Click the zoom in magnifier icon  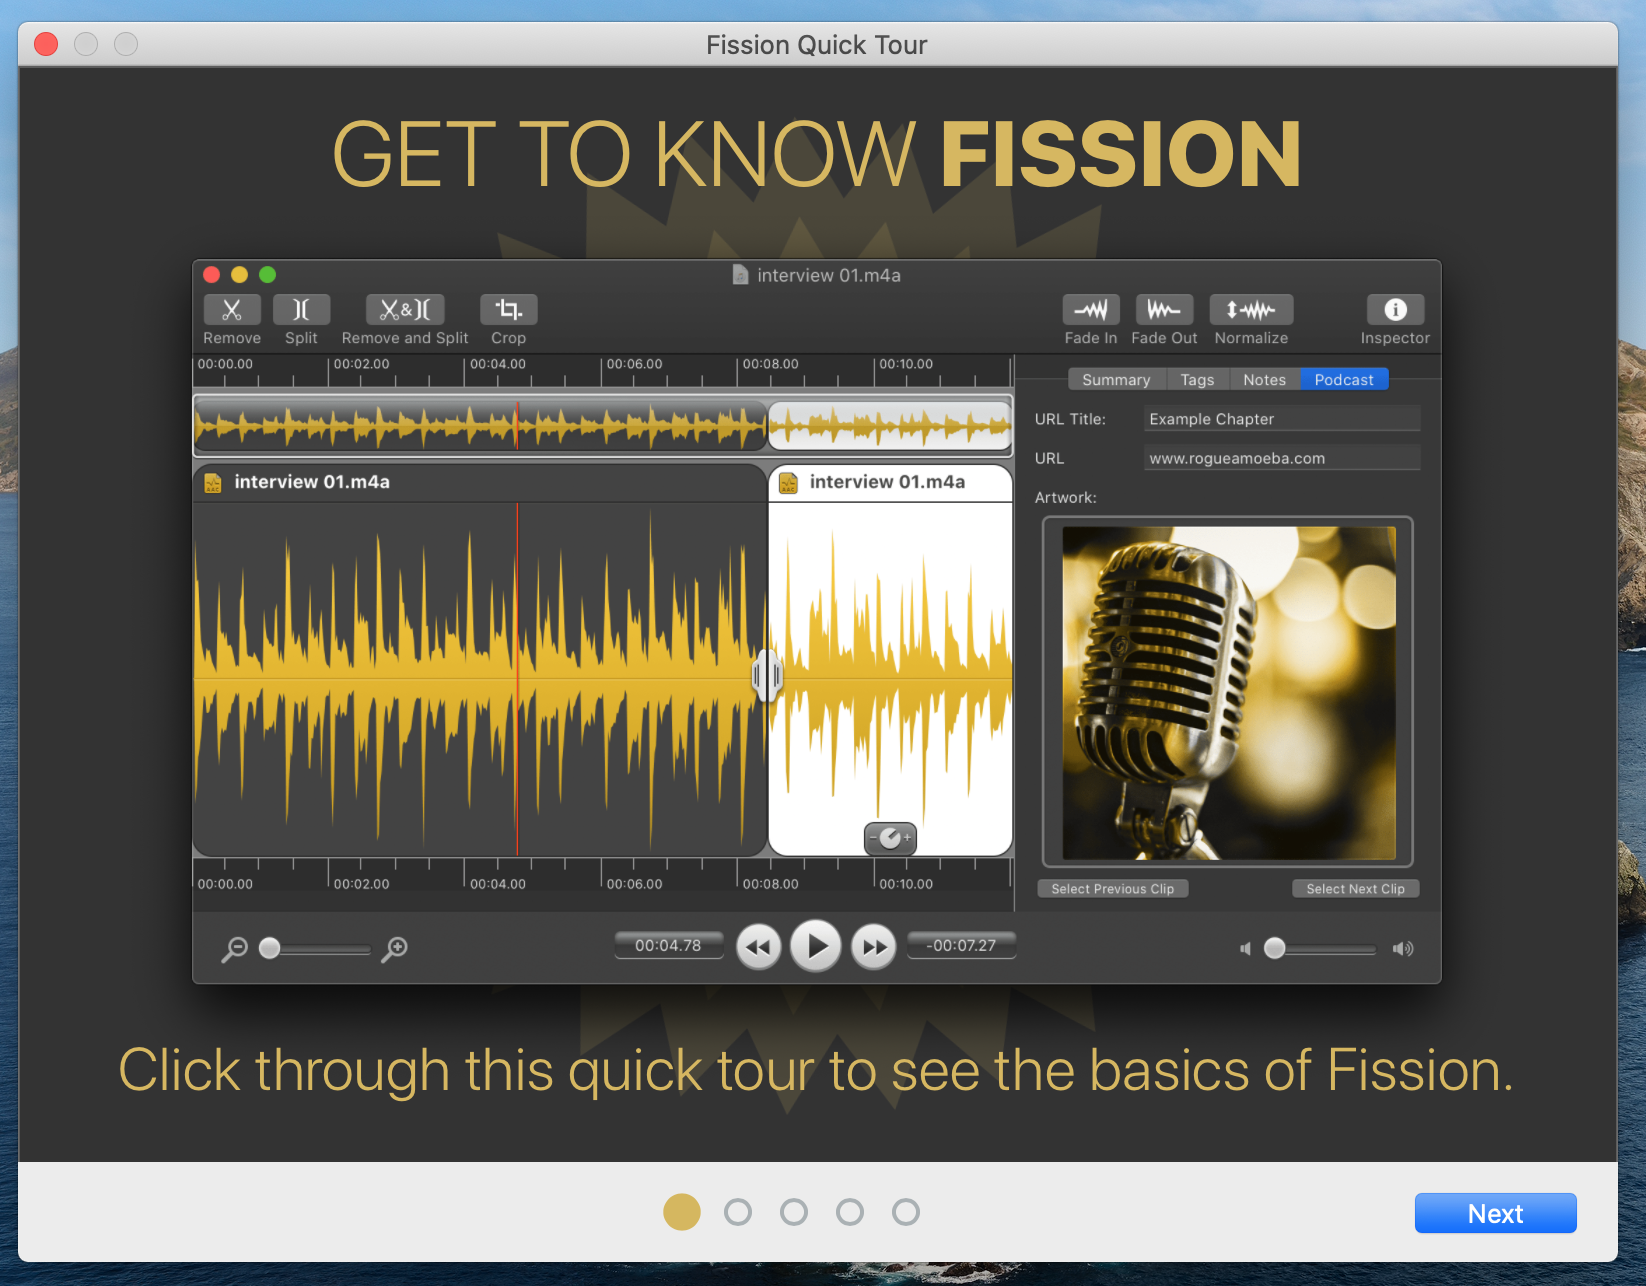click(x=395, y=949)
